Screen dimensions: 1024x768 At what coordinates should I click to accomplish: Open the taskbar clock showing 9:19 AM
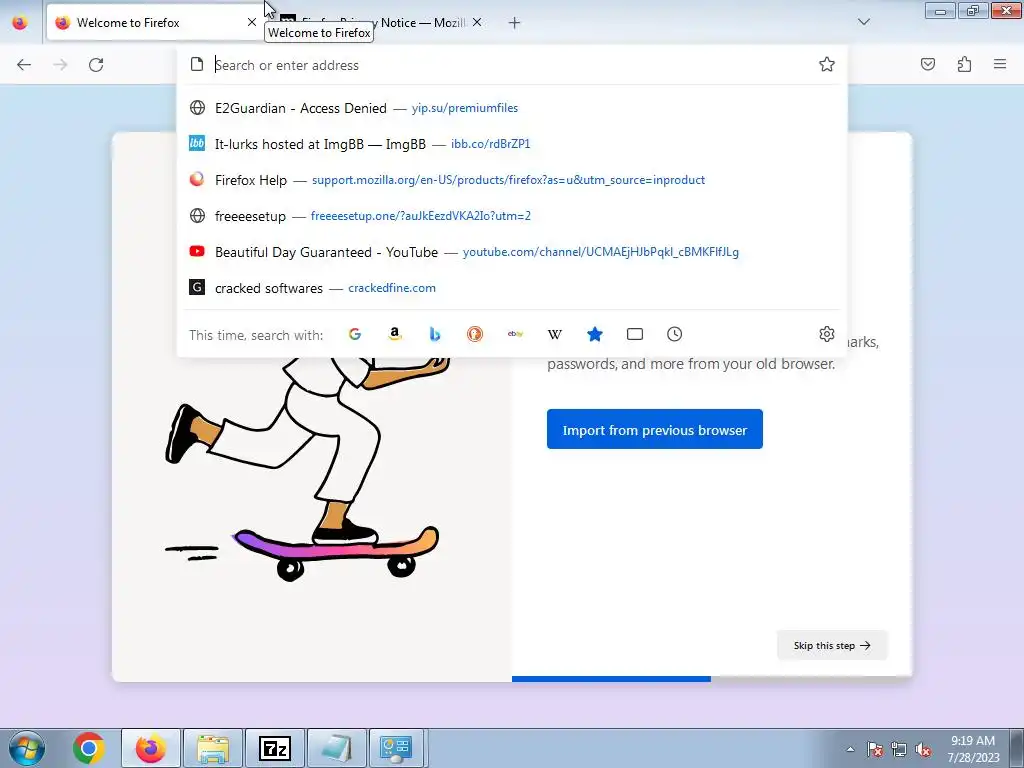(973, 749)
